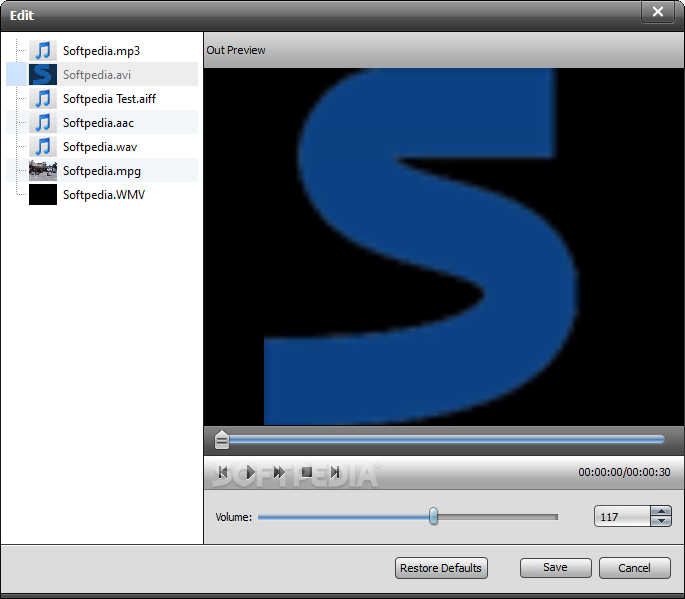
Task: Select the Softpedia.avi file name
Action: (97, 75)
